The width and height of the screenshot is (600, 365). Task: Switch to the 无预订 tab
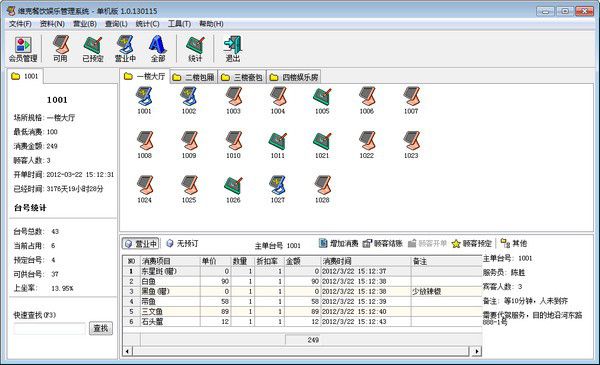click(182, 243)
